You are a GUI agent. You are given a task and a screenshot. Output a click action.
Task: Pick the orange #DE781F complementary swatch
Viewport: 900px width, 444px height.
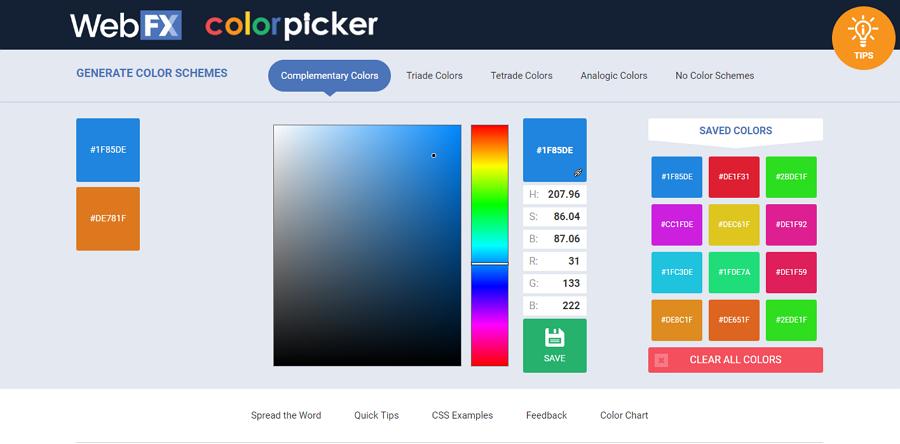(108, 219)
